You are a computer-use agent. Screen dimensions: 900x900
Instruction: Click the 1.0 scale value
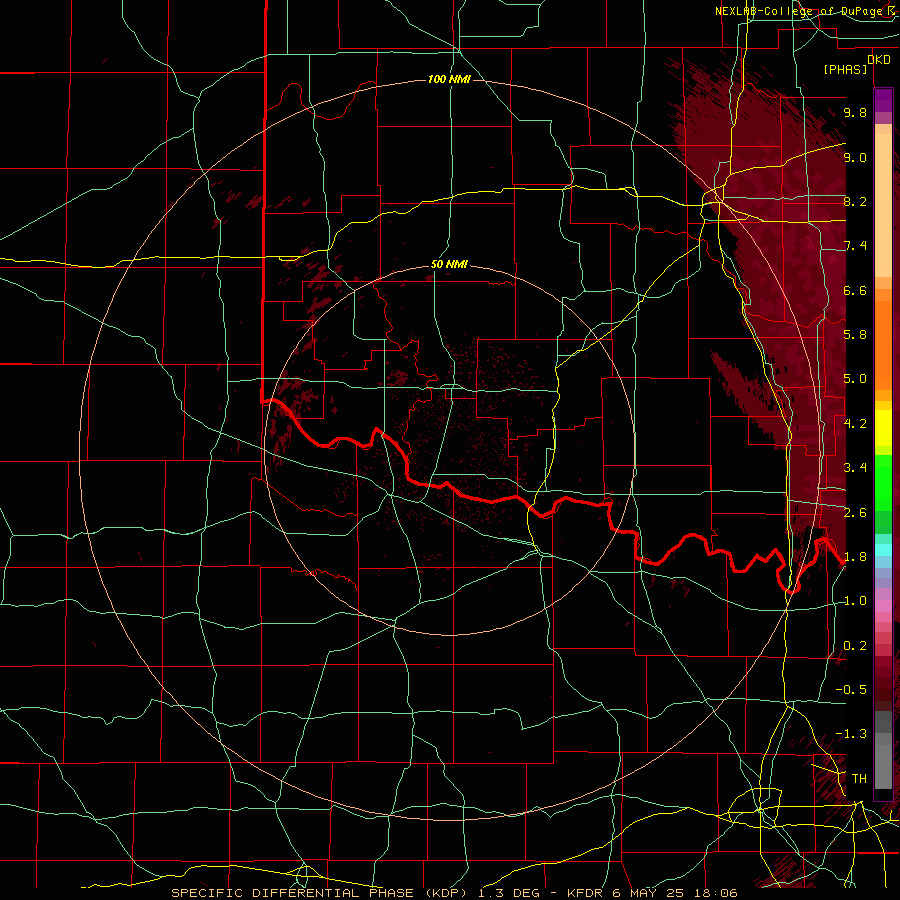(x=855, y=601)
